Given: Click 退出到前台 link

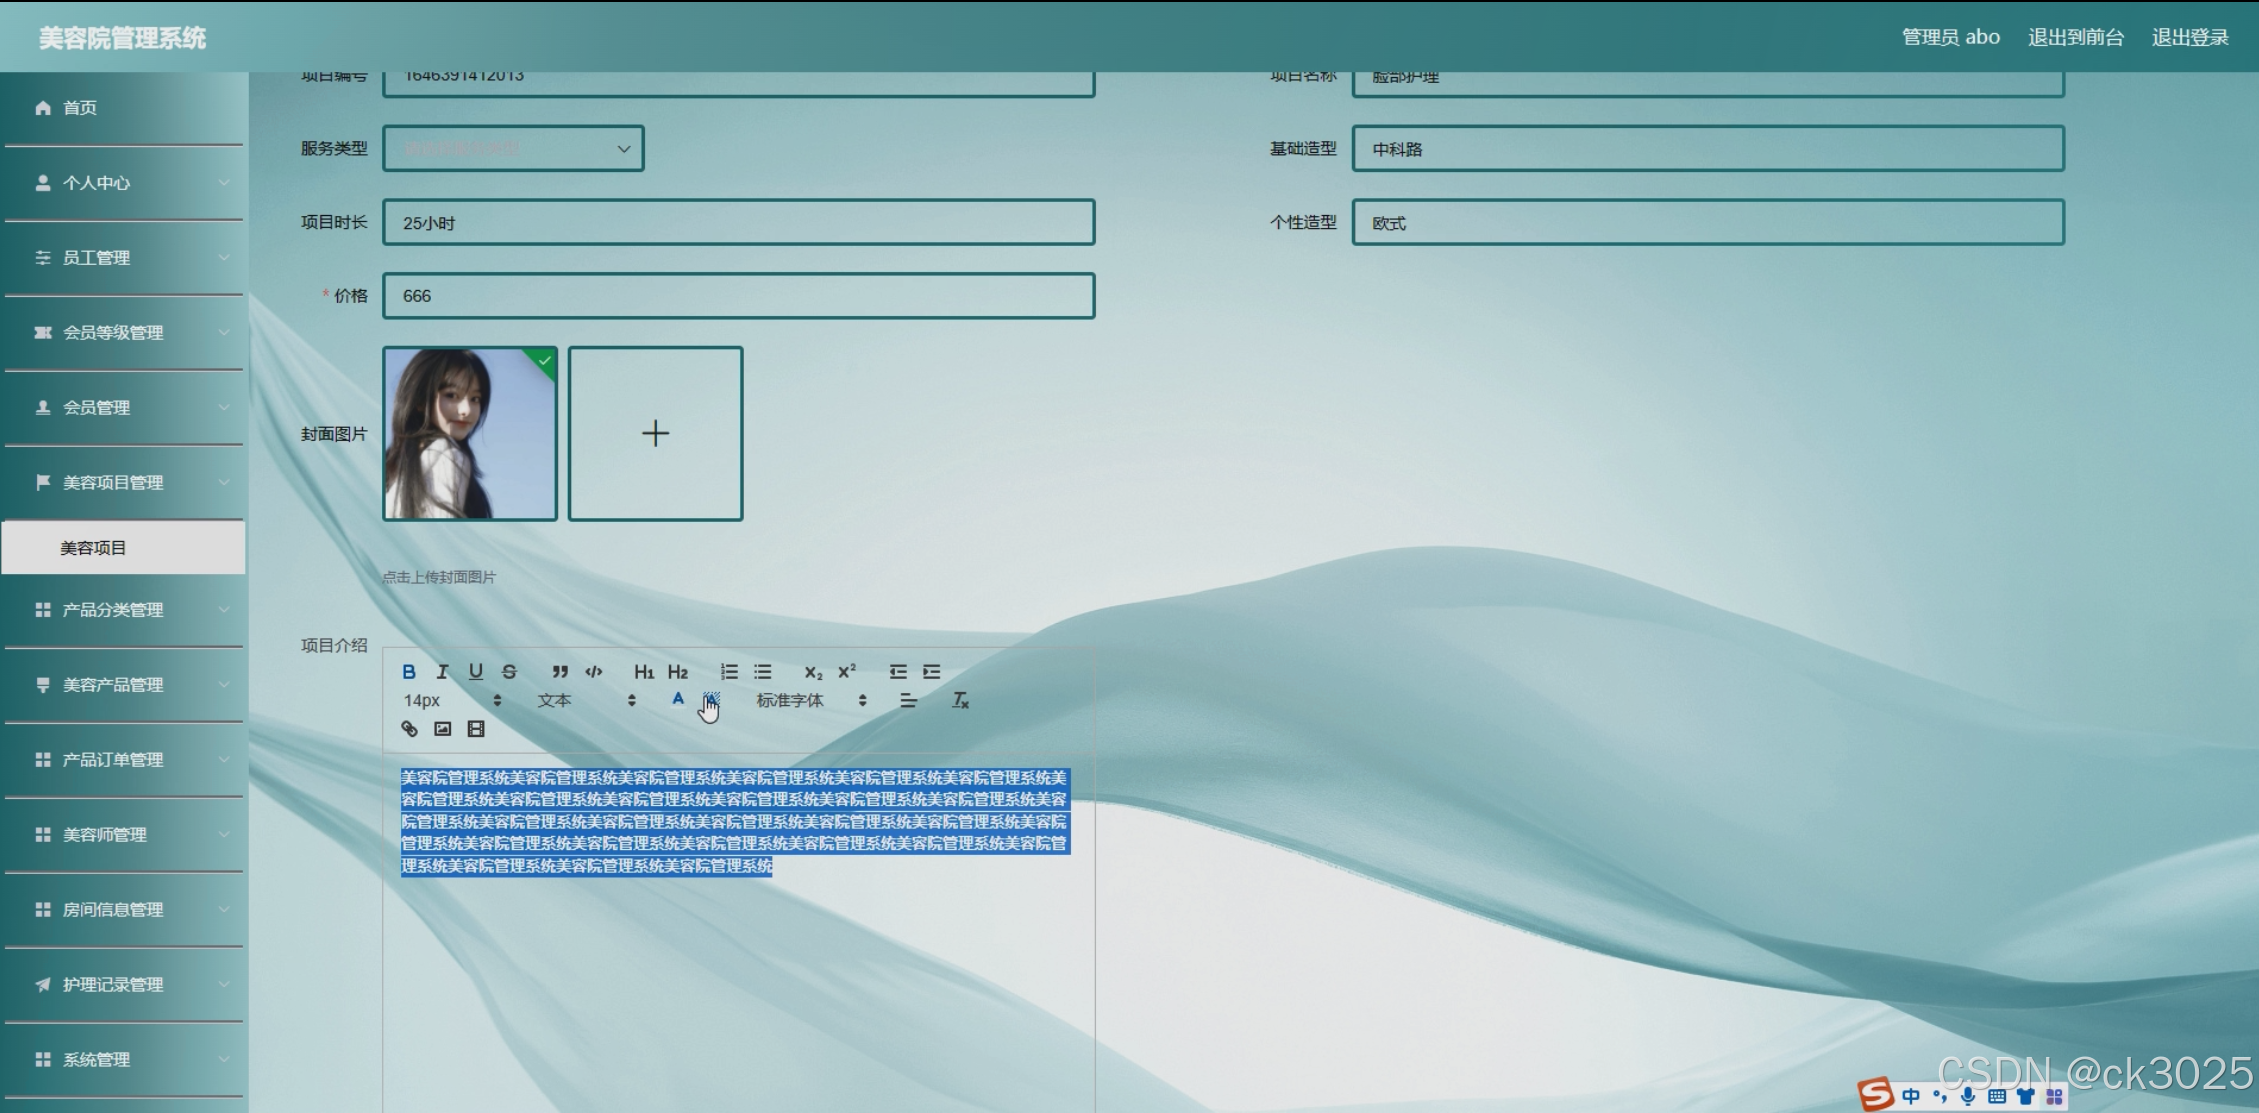Looking at the screenshot, I should tap(2075, 38).
